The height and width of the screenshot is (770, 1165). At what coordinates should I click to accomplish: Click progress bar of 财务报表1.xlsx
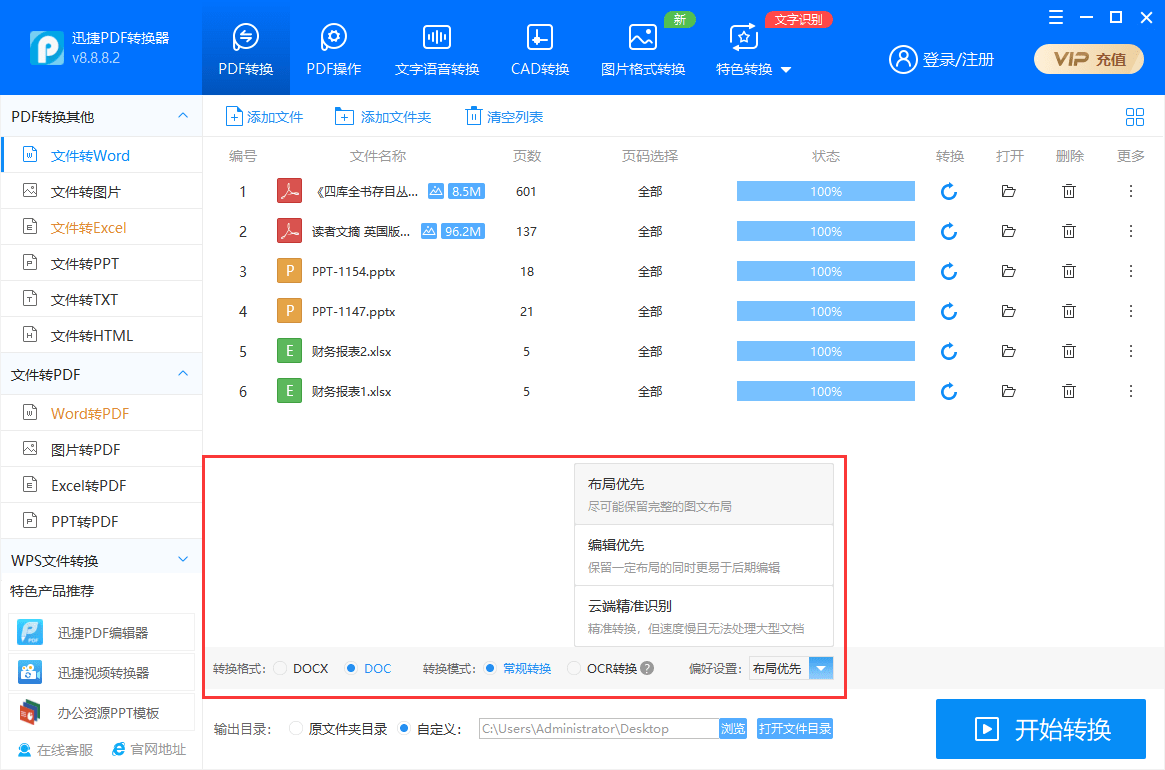pyautogui.click(x=825, y=391)
